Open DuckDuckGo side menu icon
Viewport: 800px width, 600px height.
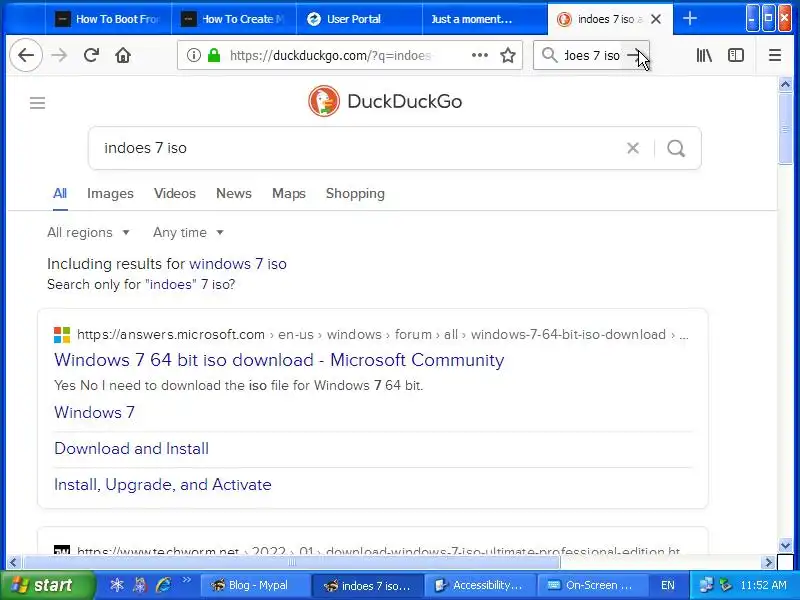(x=37, y=103)
